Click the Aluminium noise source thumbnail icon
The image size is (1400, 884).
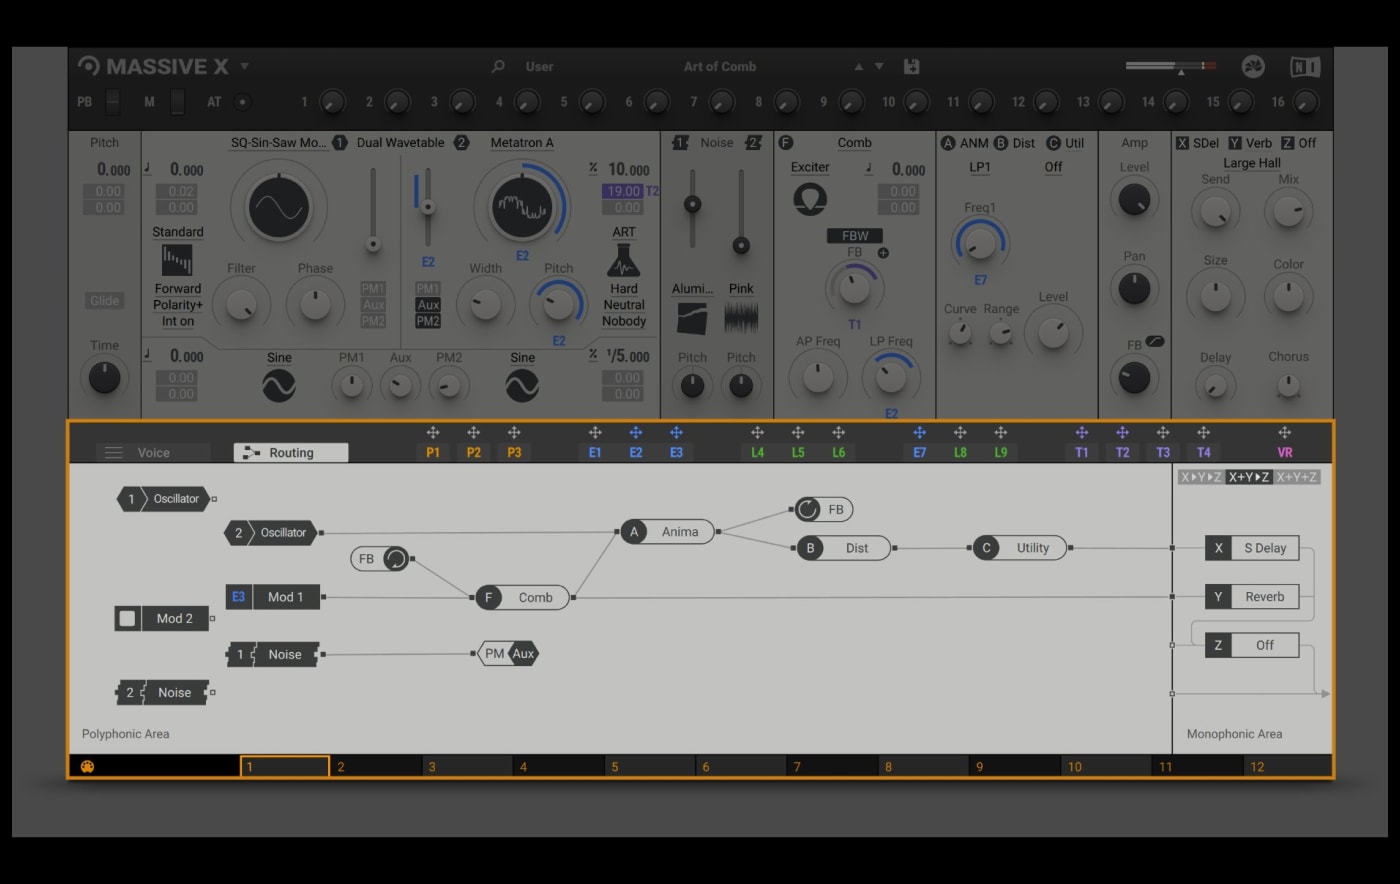coord(692,318)
